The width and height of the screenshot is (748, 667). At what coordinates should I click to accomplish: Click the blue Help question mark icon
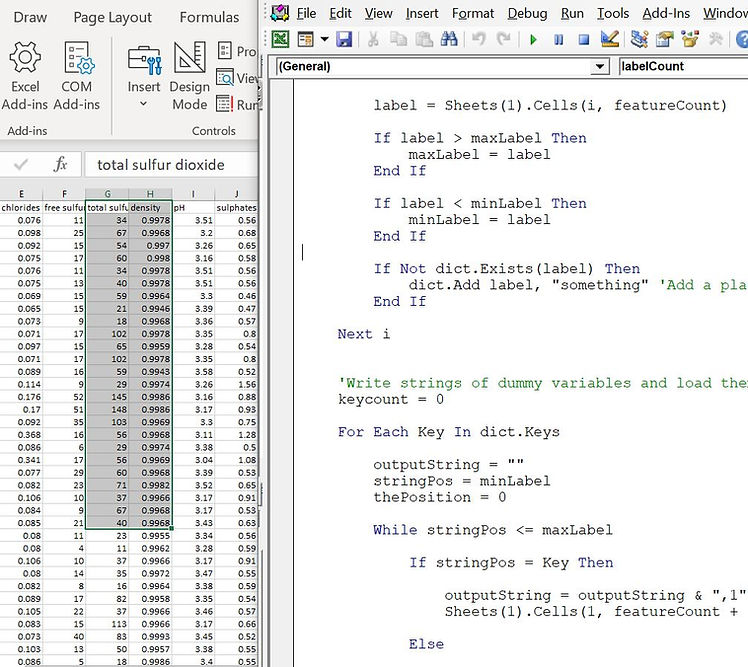coord(742,39)
